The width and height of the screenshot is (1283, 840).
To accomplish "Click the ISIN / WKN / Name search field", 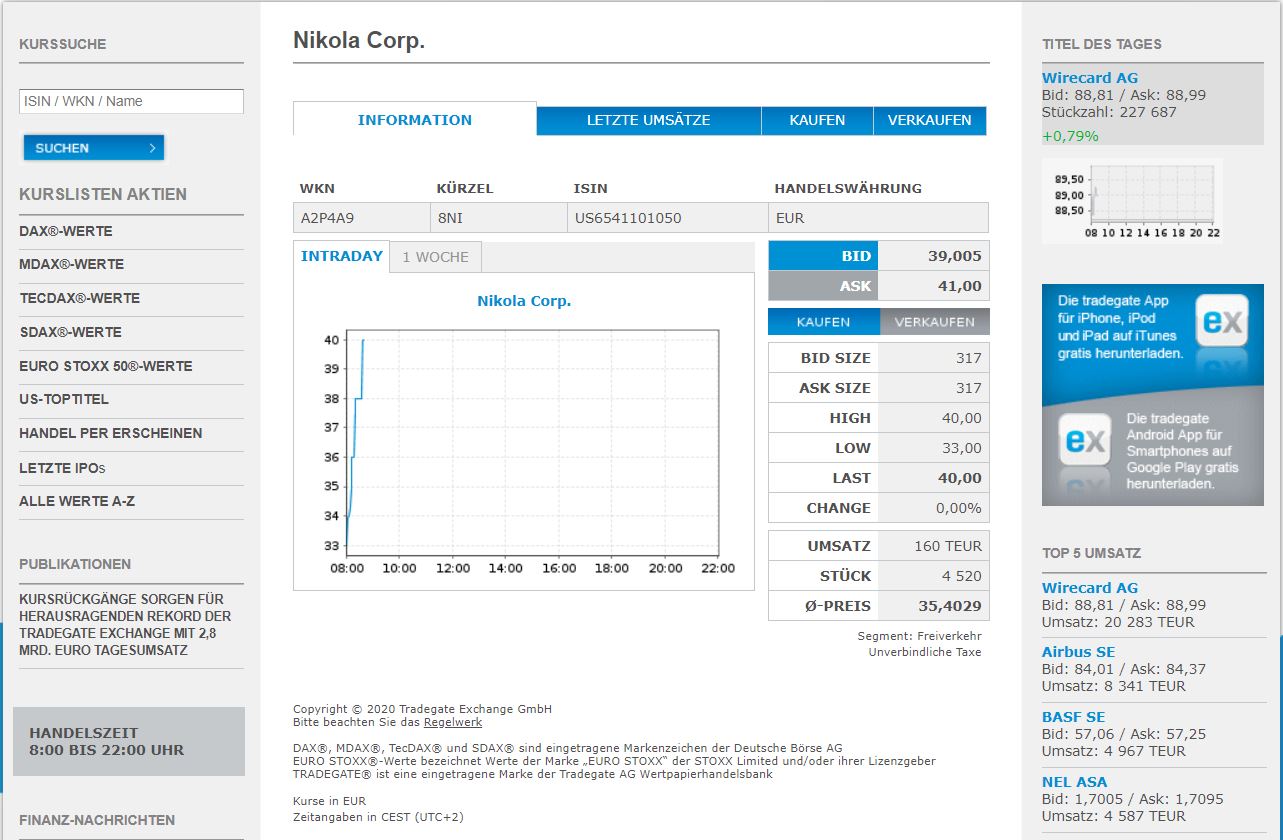I will [x=131, y=101].
